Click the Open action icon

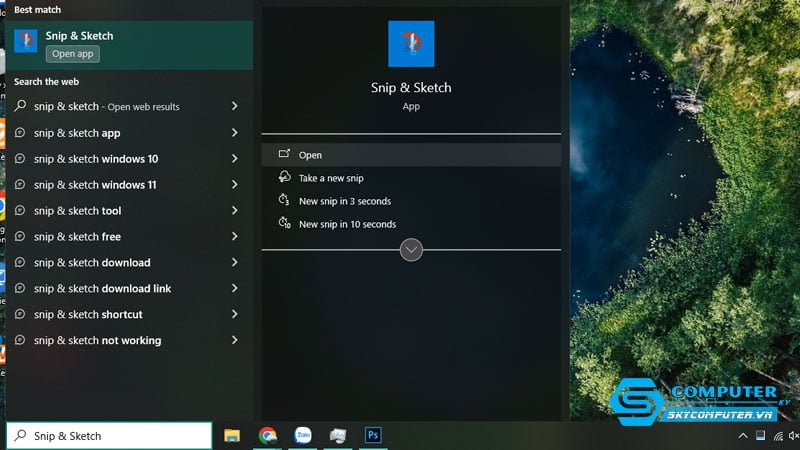coord(284,154)
